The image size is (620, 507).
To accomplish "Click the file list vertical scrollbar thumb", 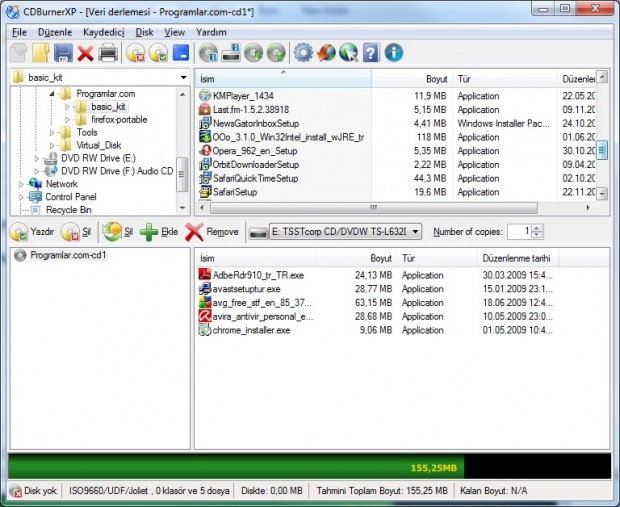I will coord(602,149).
